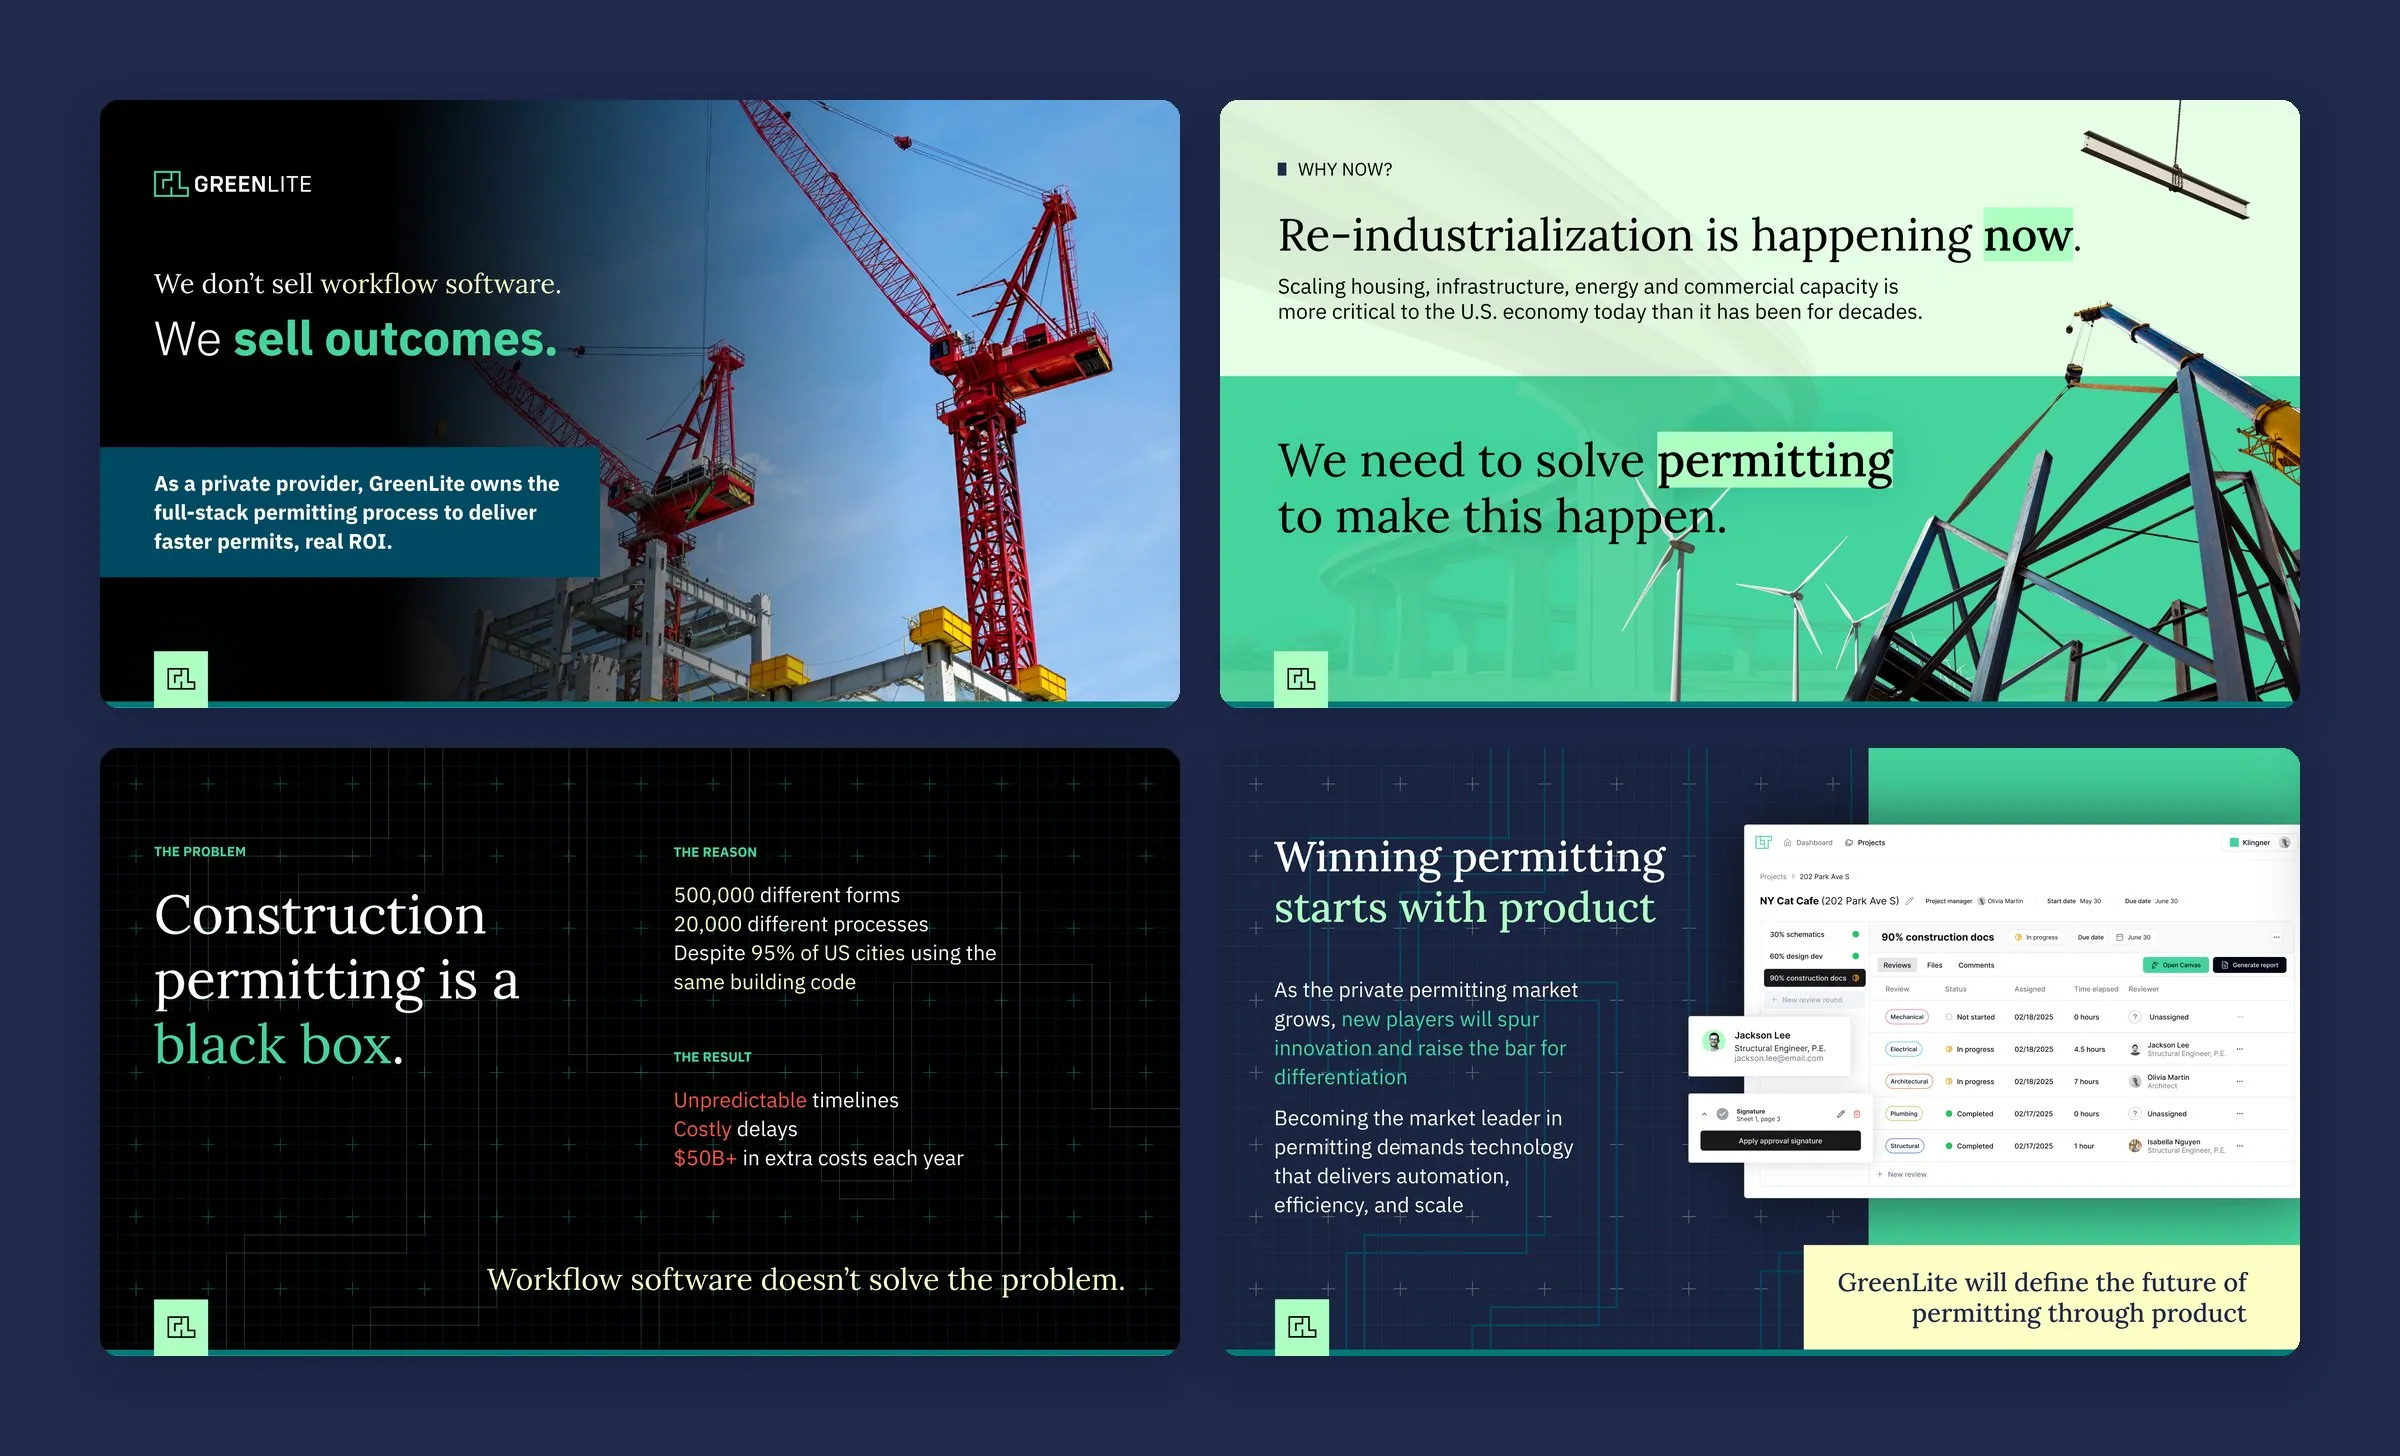Click the question-mark avatar in the Plumbing row
This screenshot has height=1456, width=2400.
coord(2135,1113)
